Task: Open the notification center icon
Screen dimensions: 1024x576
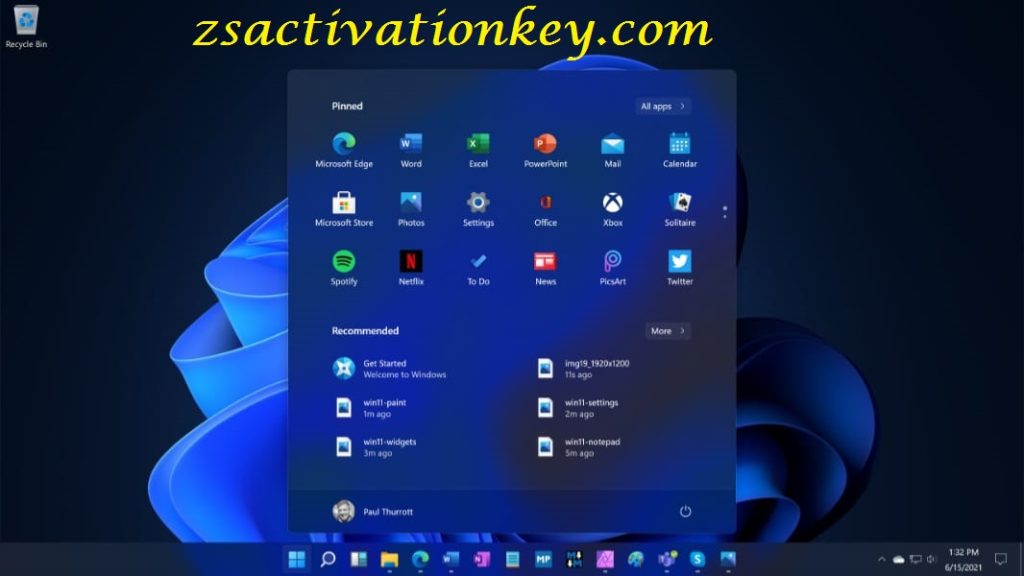Action: (1001, 558)
